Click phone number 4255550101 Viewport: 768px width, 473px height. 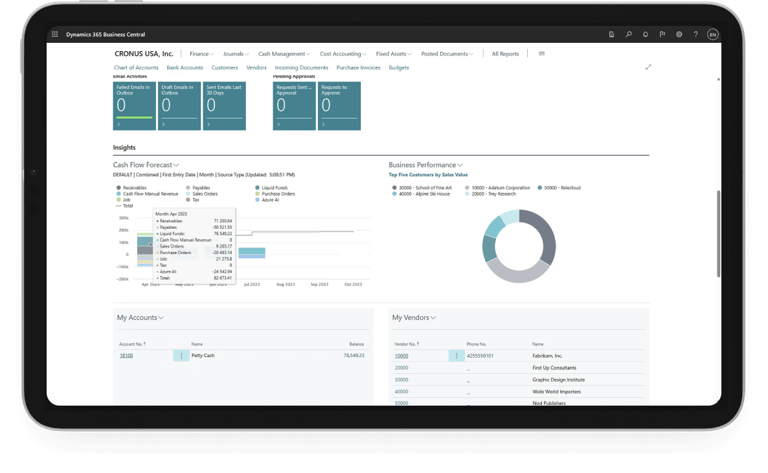[x=480, y=356]
